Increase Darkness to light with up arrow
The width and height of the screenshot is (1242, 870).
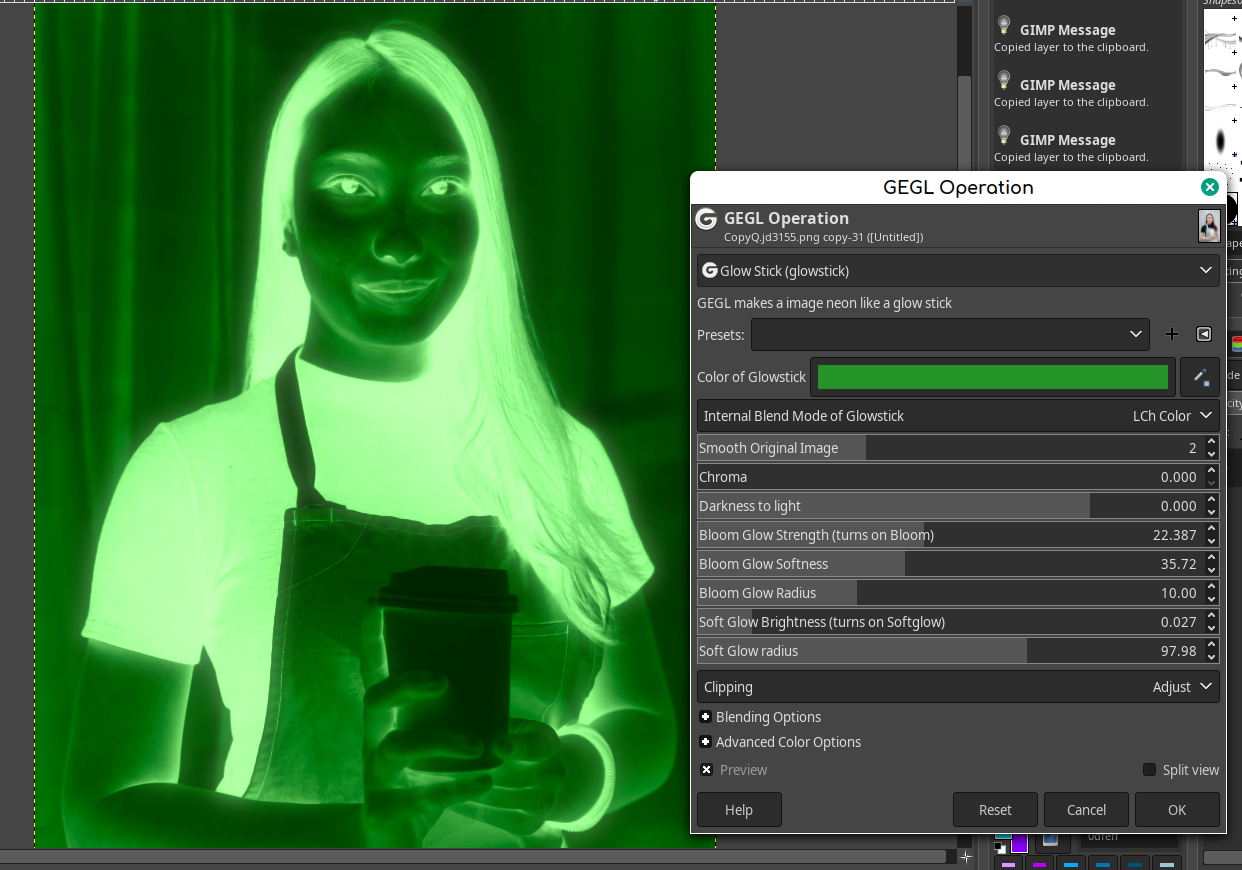[x=1211, y=500]
